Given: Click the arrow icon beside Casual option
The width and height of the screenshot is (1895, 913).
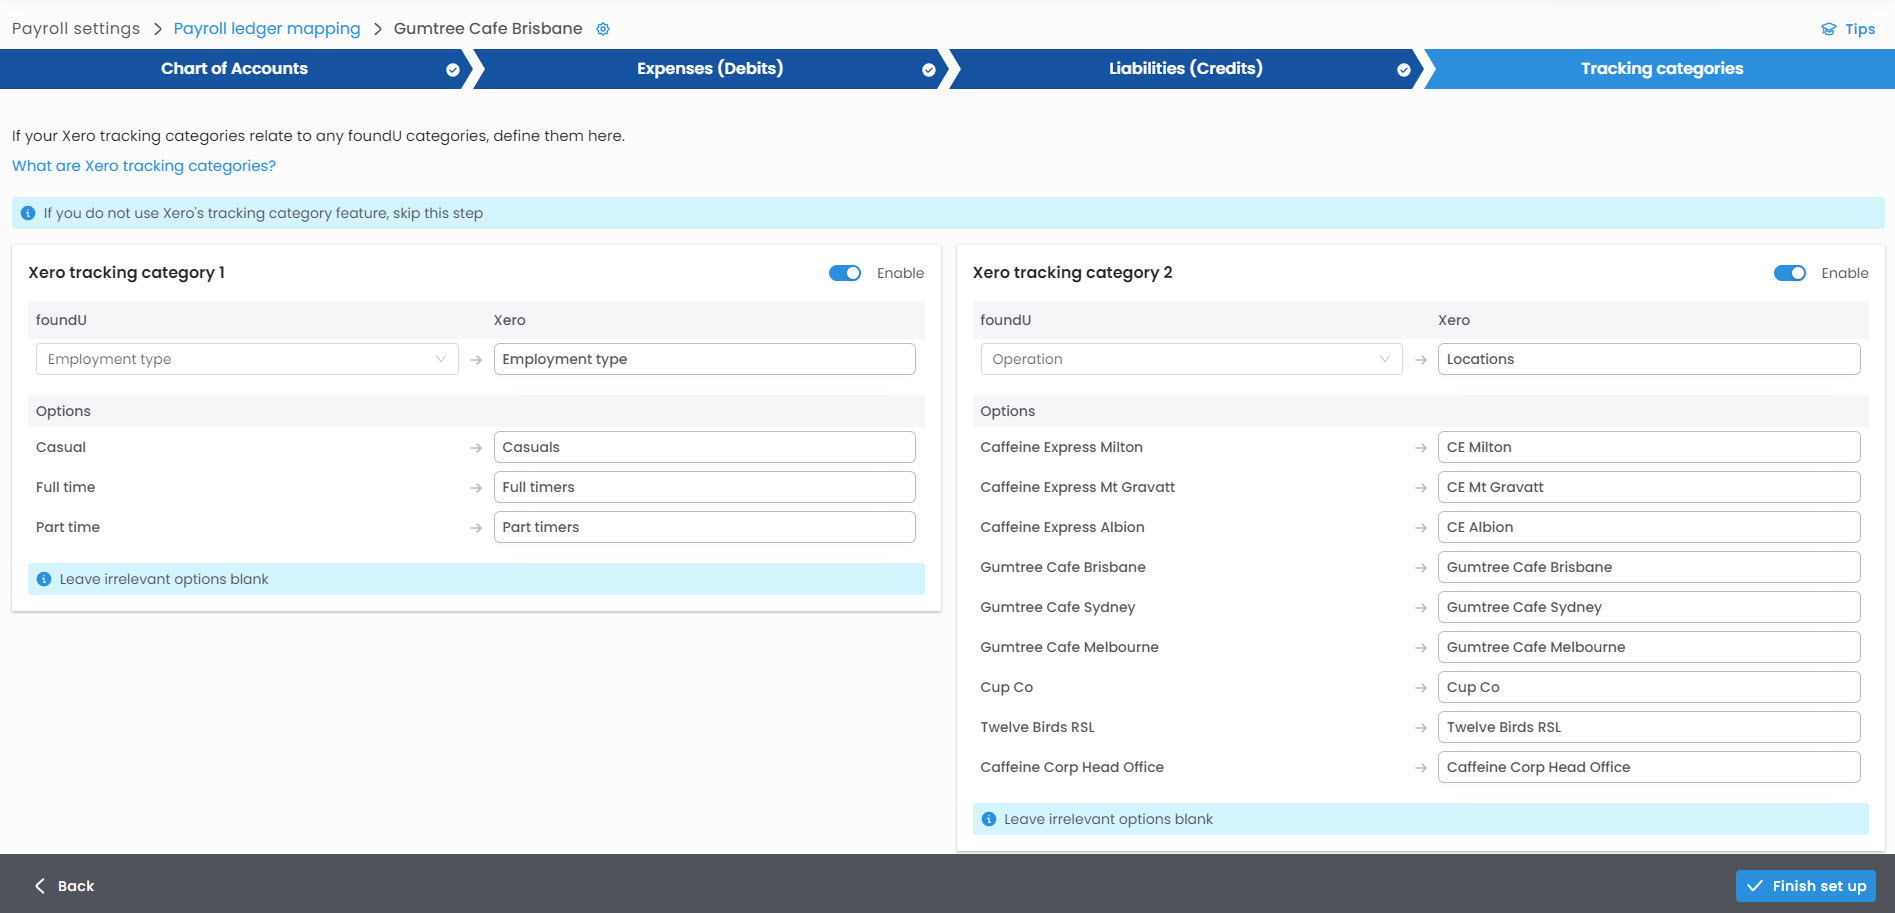Looking at the screenshot, I should pyautogui.click(x=476, y=448).
